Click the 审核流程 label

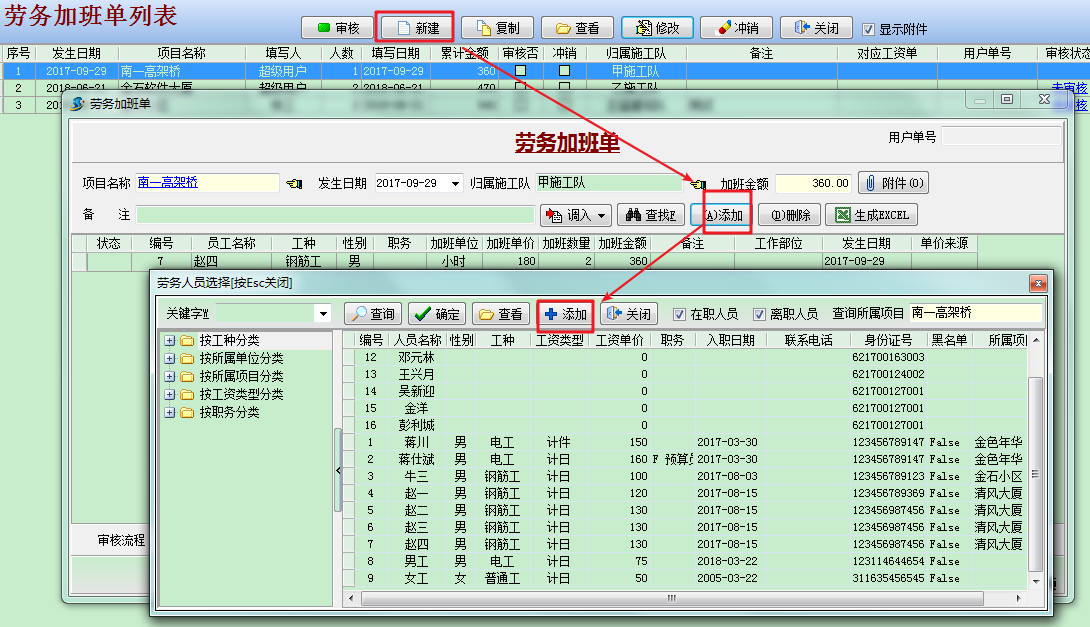point(121,540)
